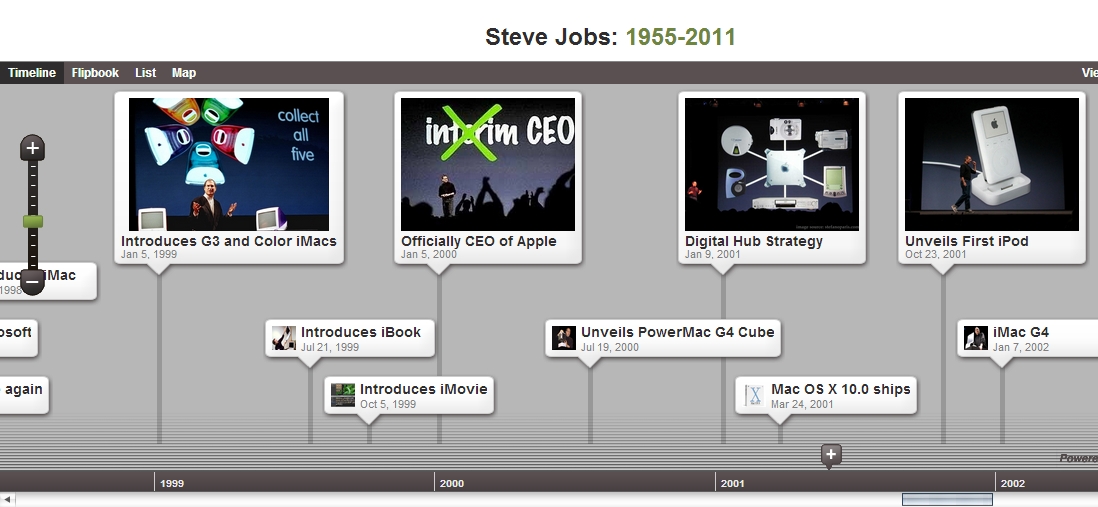The height and width of the screenshot is (507, 1098).
Task: Open the Map view tab
Action: click(184, 73)
